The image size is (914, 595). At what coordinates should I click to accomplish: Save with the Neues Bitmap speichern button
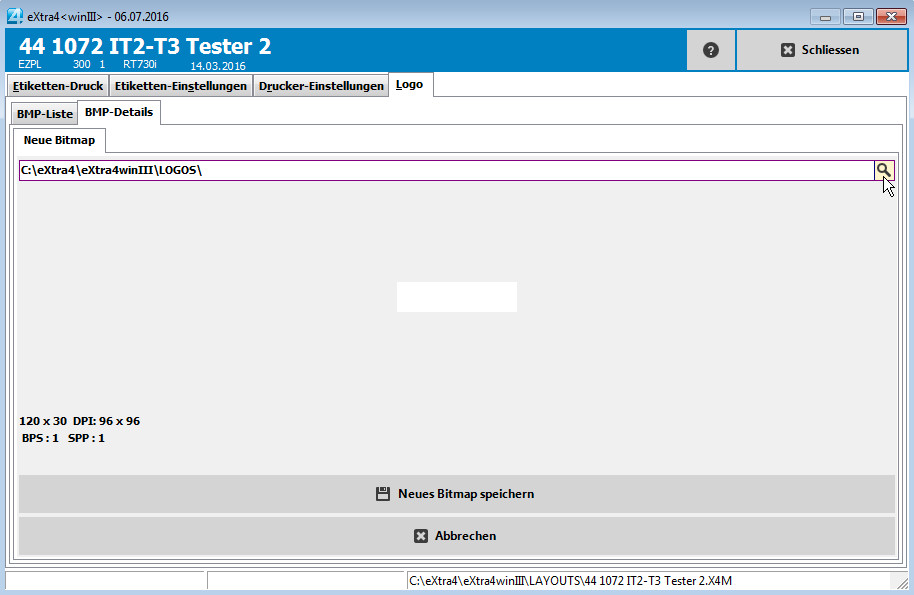tap(456, 494)
